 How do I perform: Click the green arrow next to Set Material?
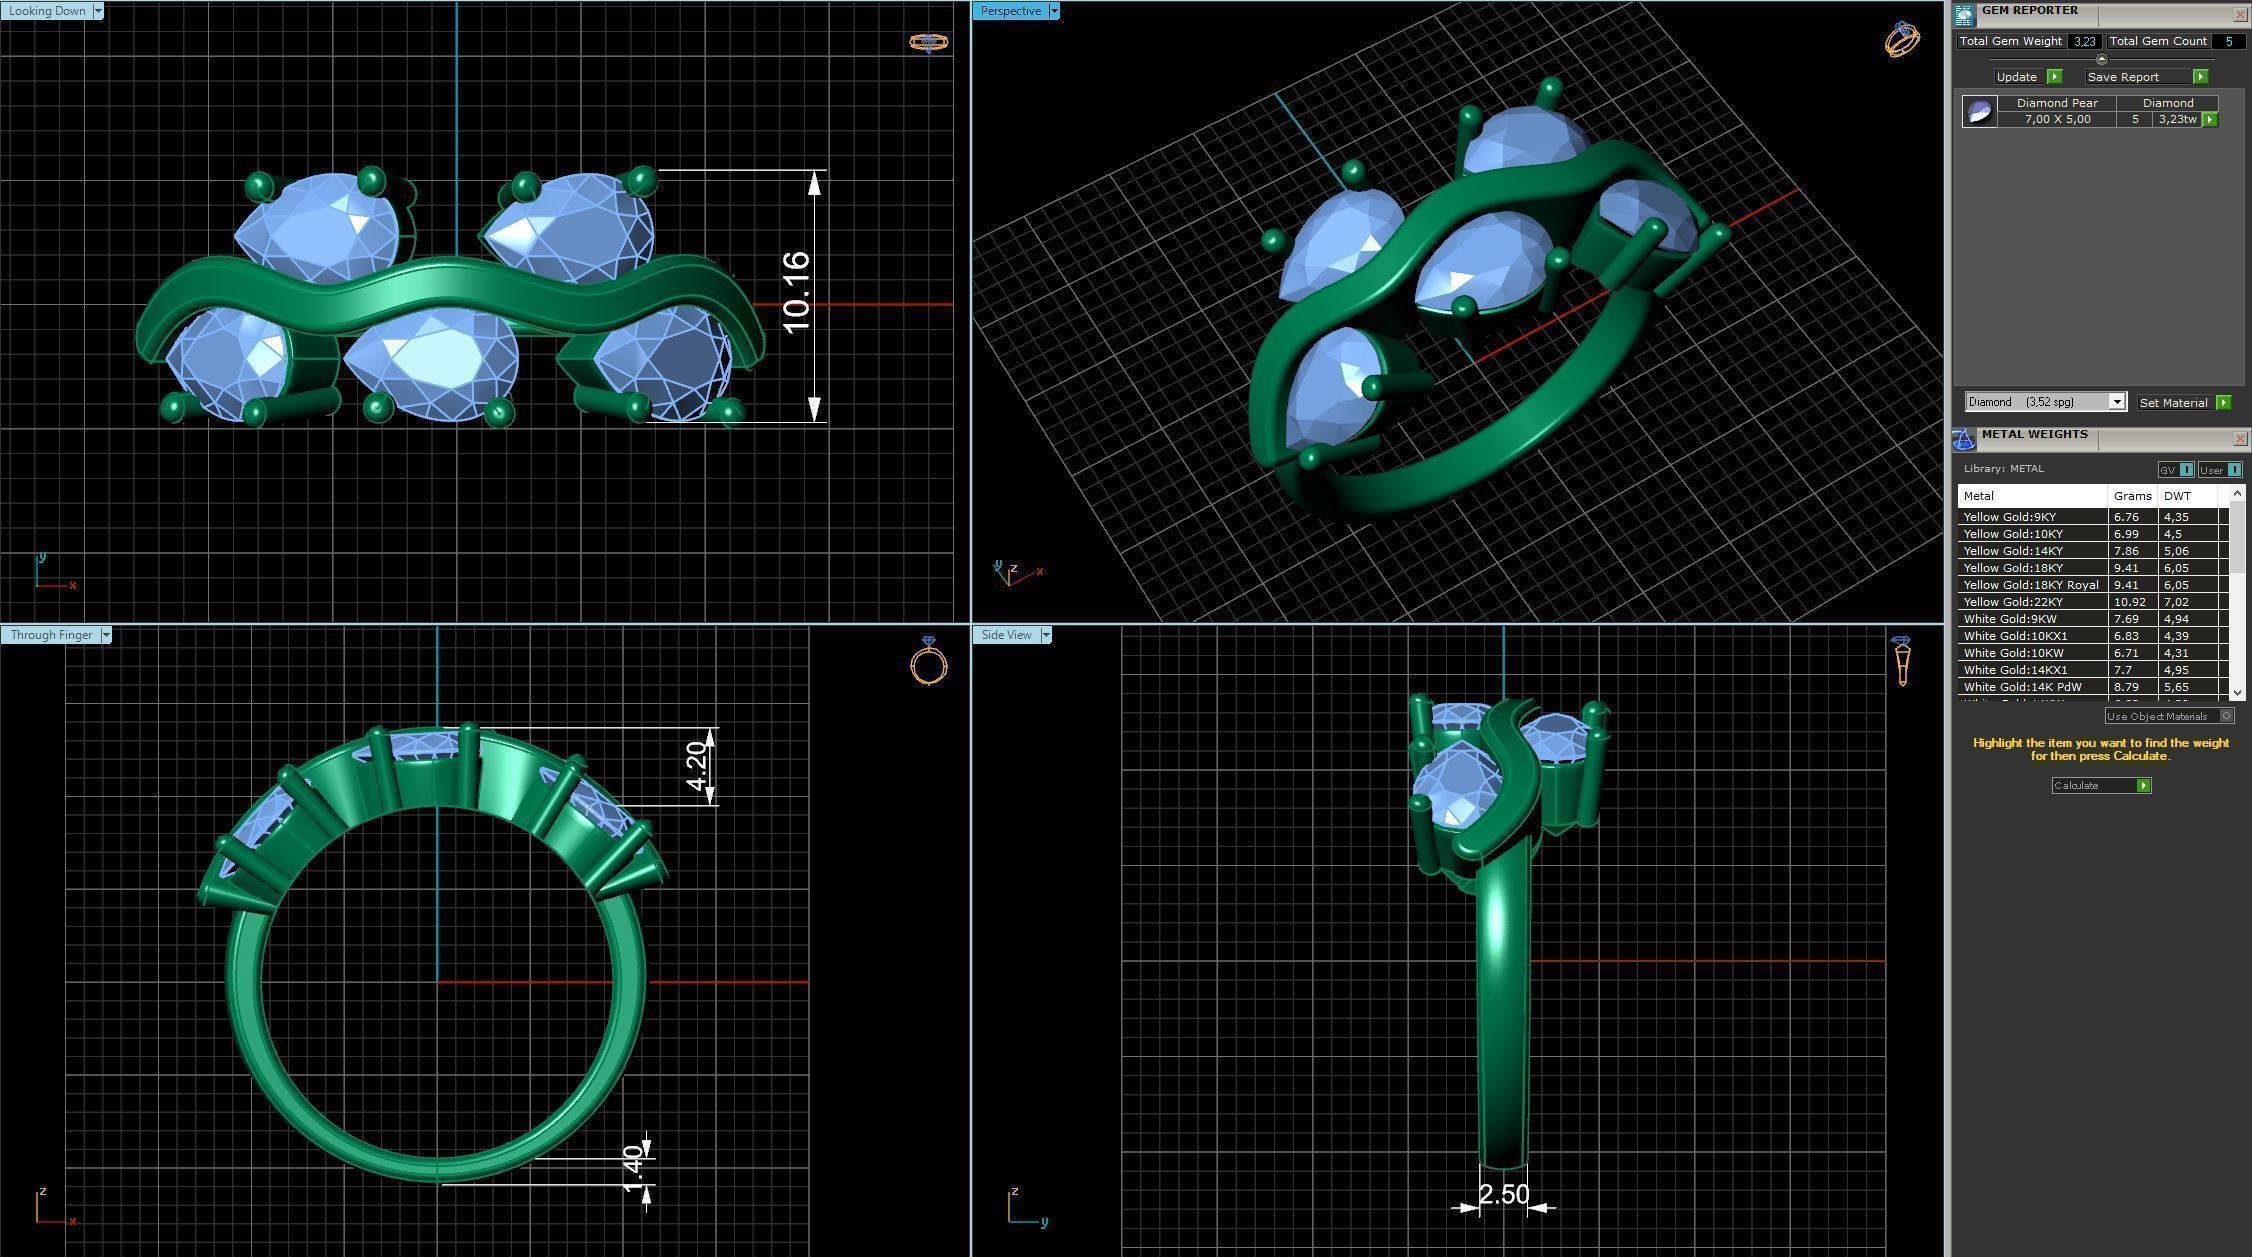[2223, 402]
